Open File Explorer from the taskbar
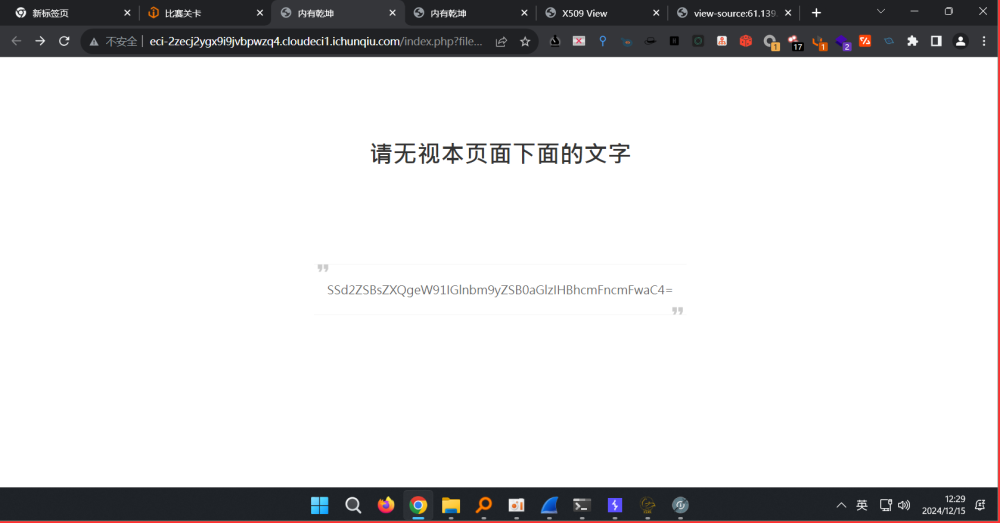This screenshot has height=523, width=1000. 451,505
